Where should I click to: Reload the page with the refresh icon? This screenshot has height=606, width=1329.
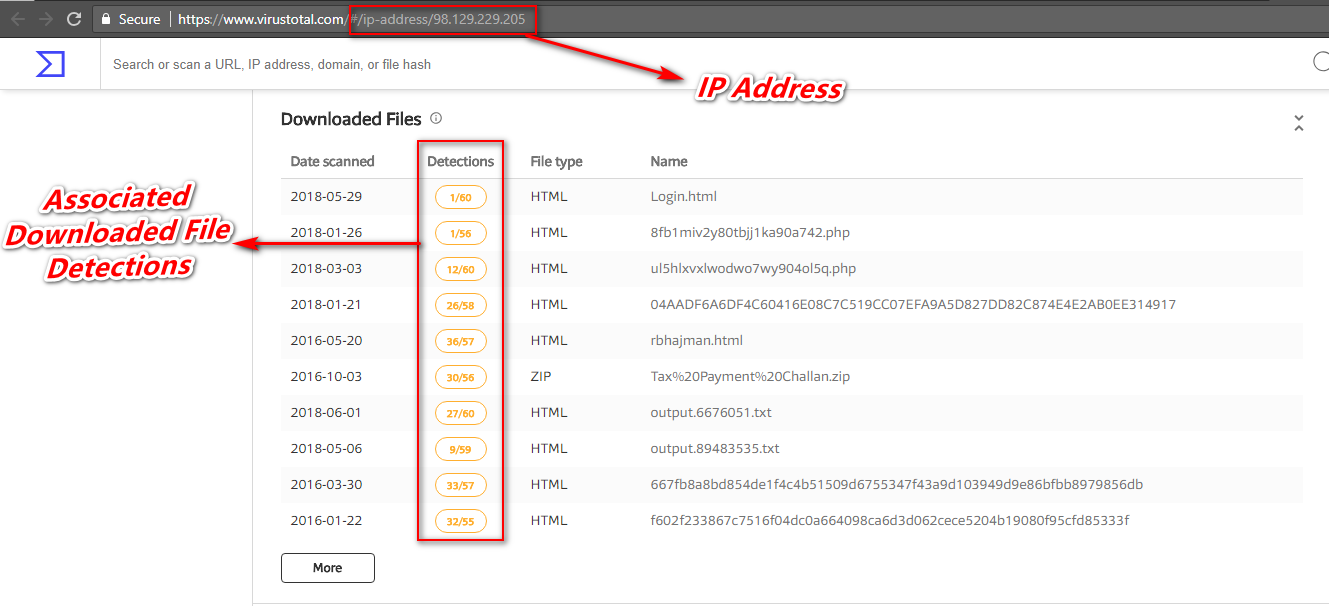click(x=74, y=19)
